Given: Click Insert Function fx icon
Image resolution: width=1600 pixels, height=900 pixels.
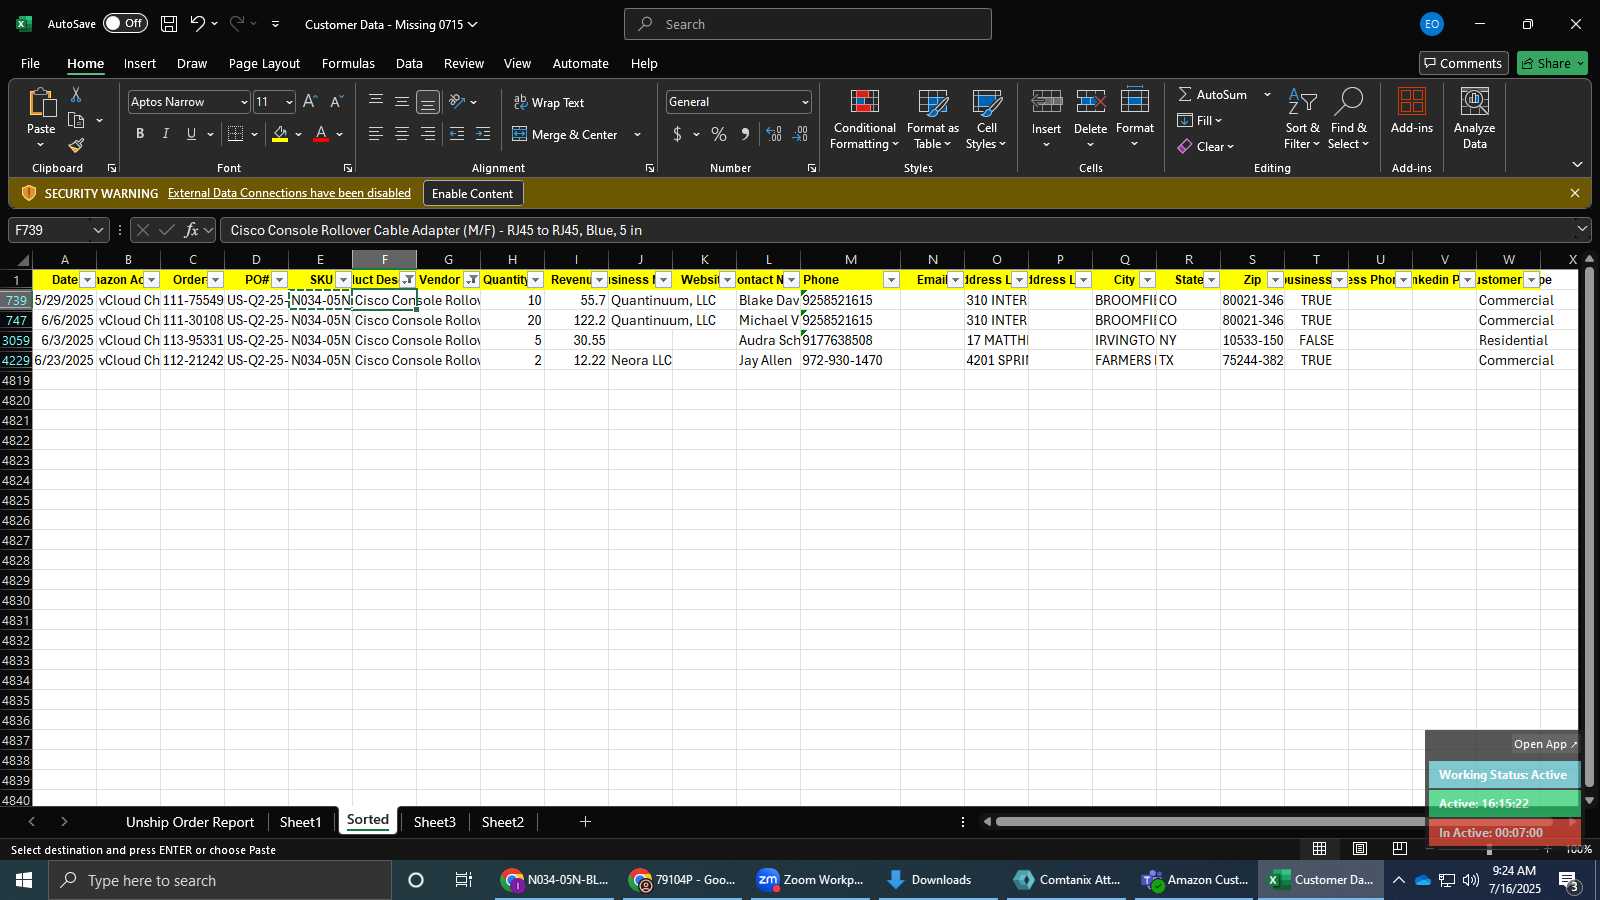Looking at the screenshot, I should 191,230.
